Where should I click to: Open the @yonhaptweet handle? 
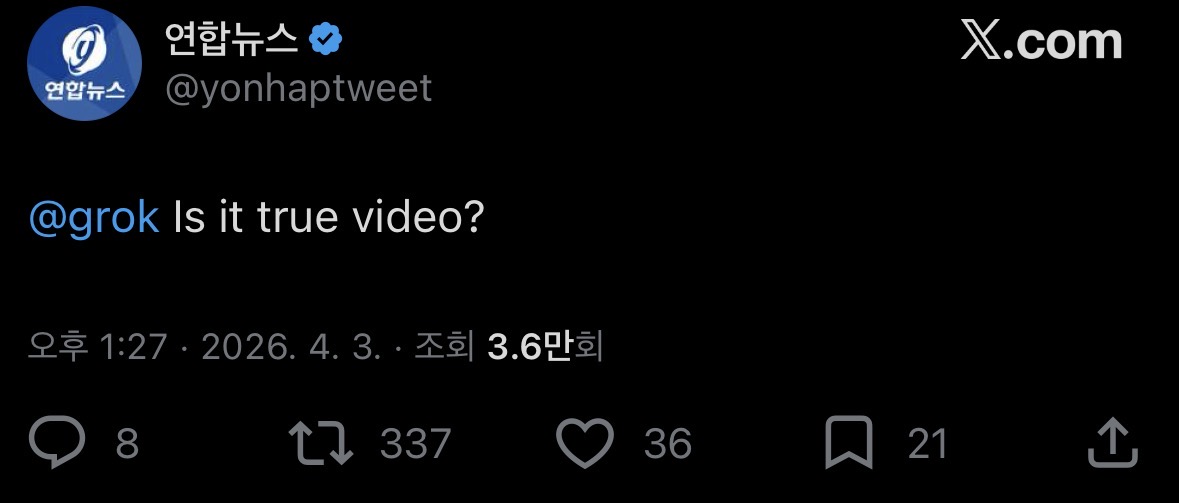coord(298,88)
